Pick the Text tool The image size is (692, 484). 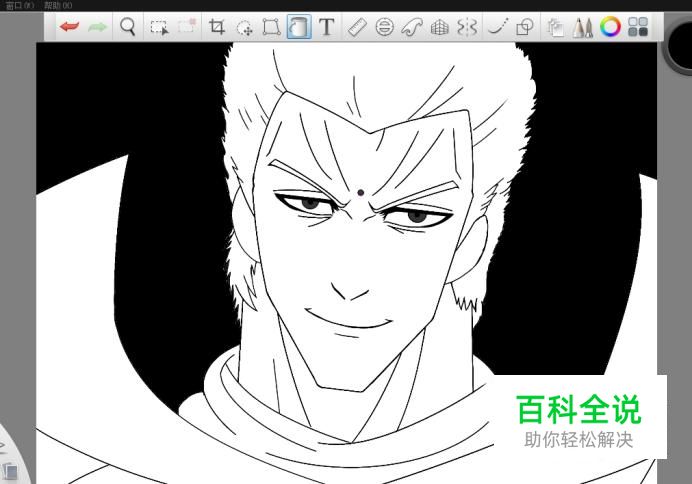327,27
